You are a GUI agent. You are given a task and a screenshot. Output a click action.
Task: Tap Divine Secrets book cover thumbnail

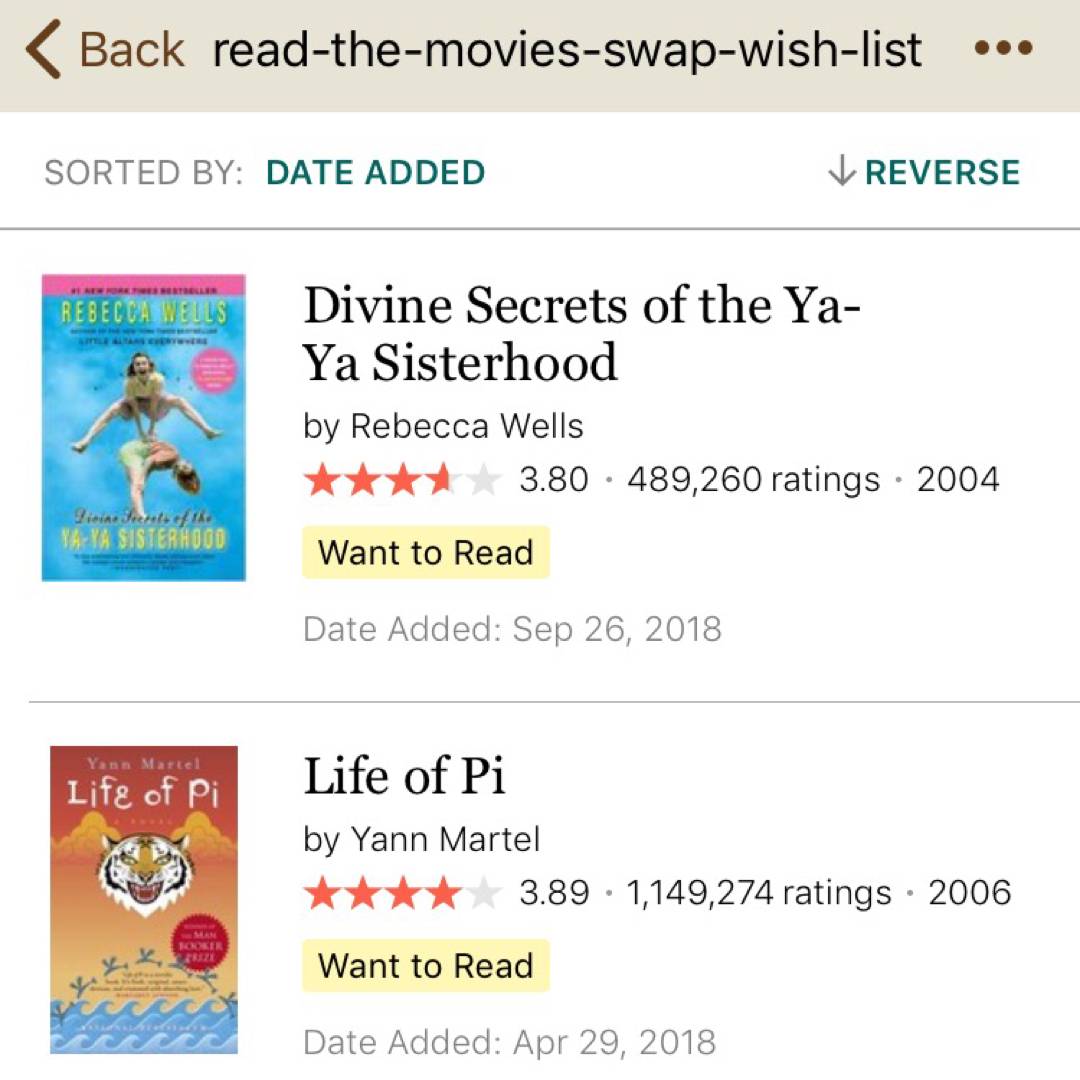(144, 428)
